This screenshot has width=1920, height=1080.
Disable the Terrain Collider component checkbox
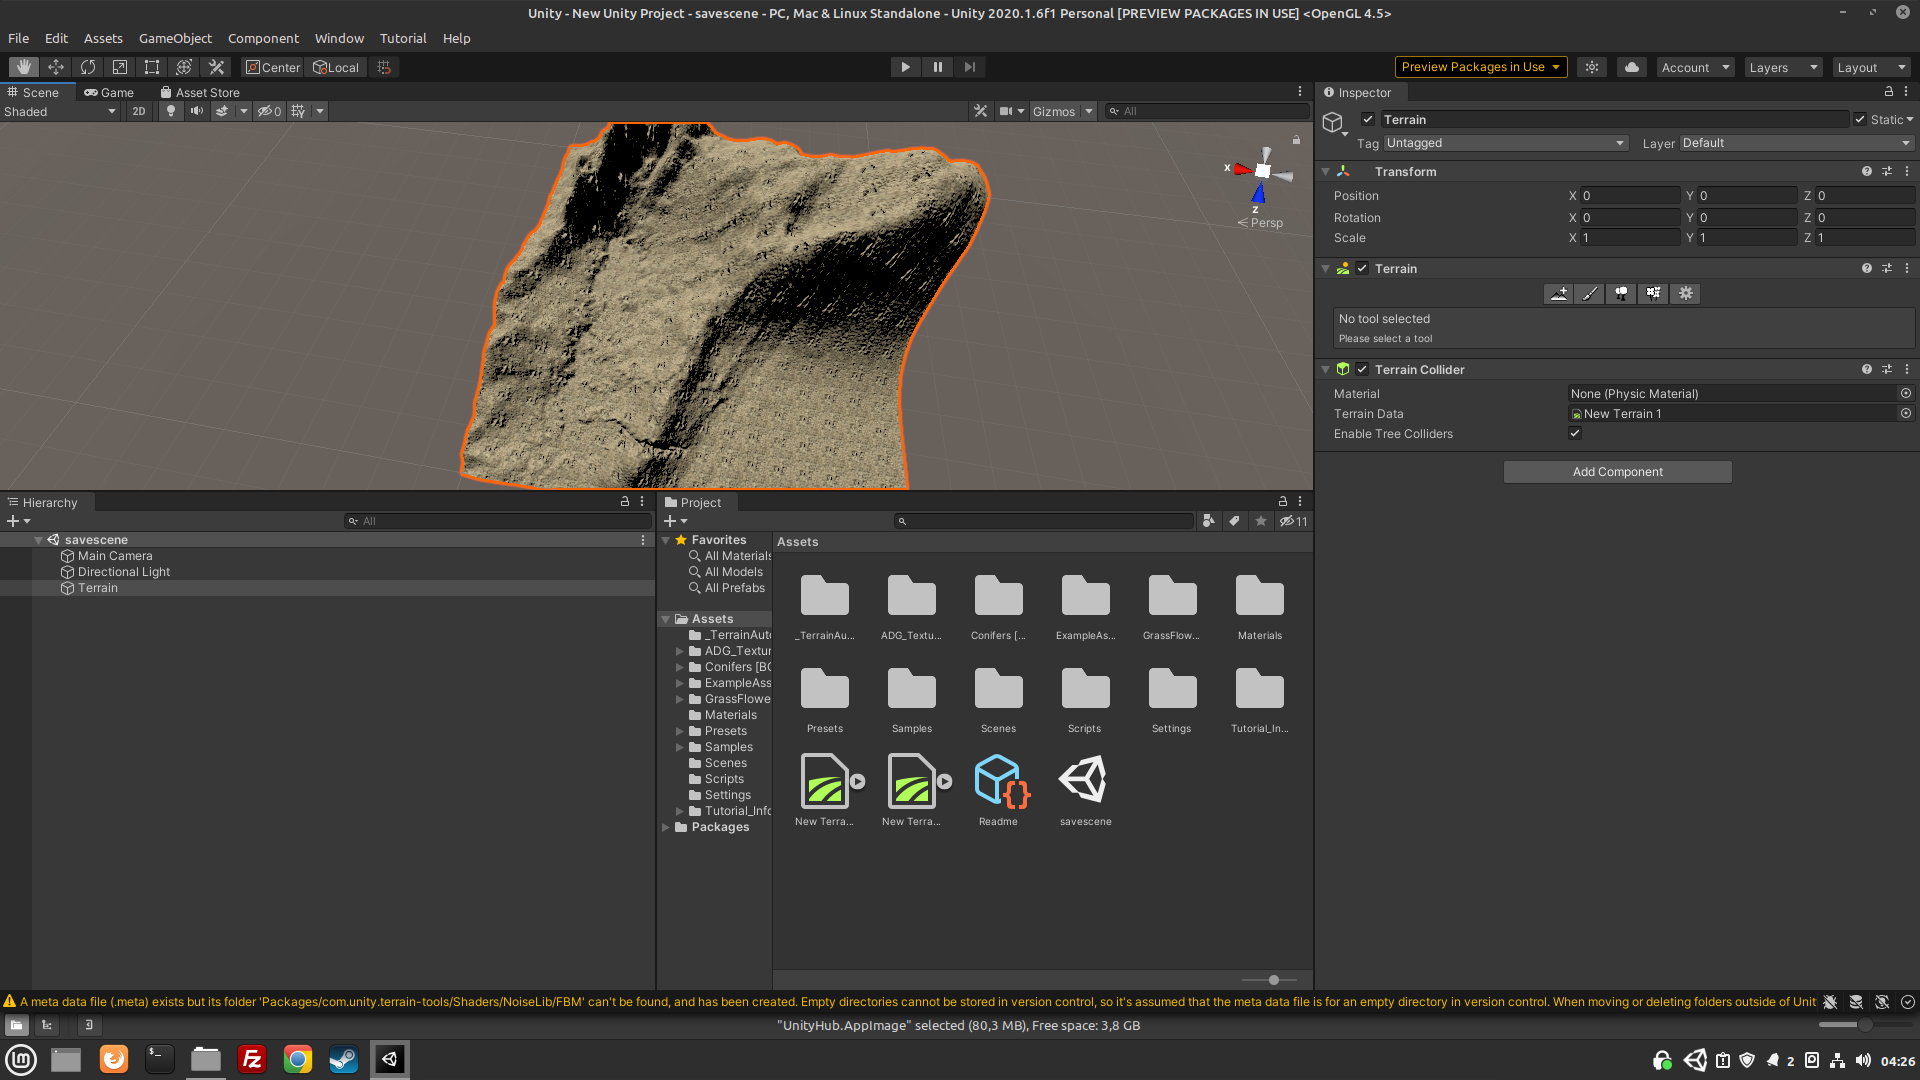(x=1362, y=369)
